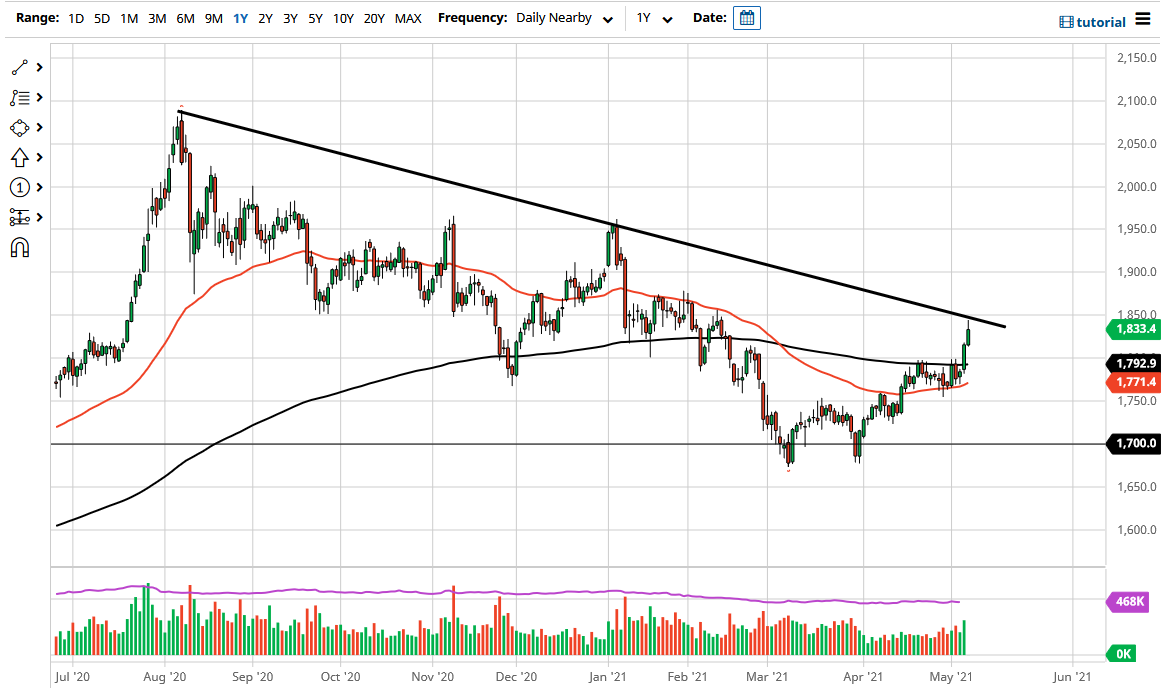Screen dimensions: 1161x699
Task: Open the Daily Nearby frequency dropdown
Action: click(x=564, y=18)
